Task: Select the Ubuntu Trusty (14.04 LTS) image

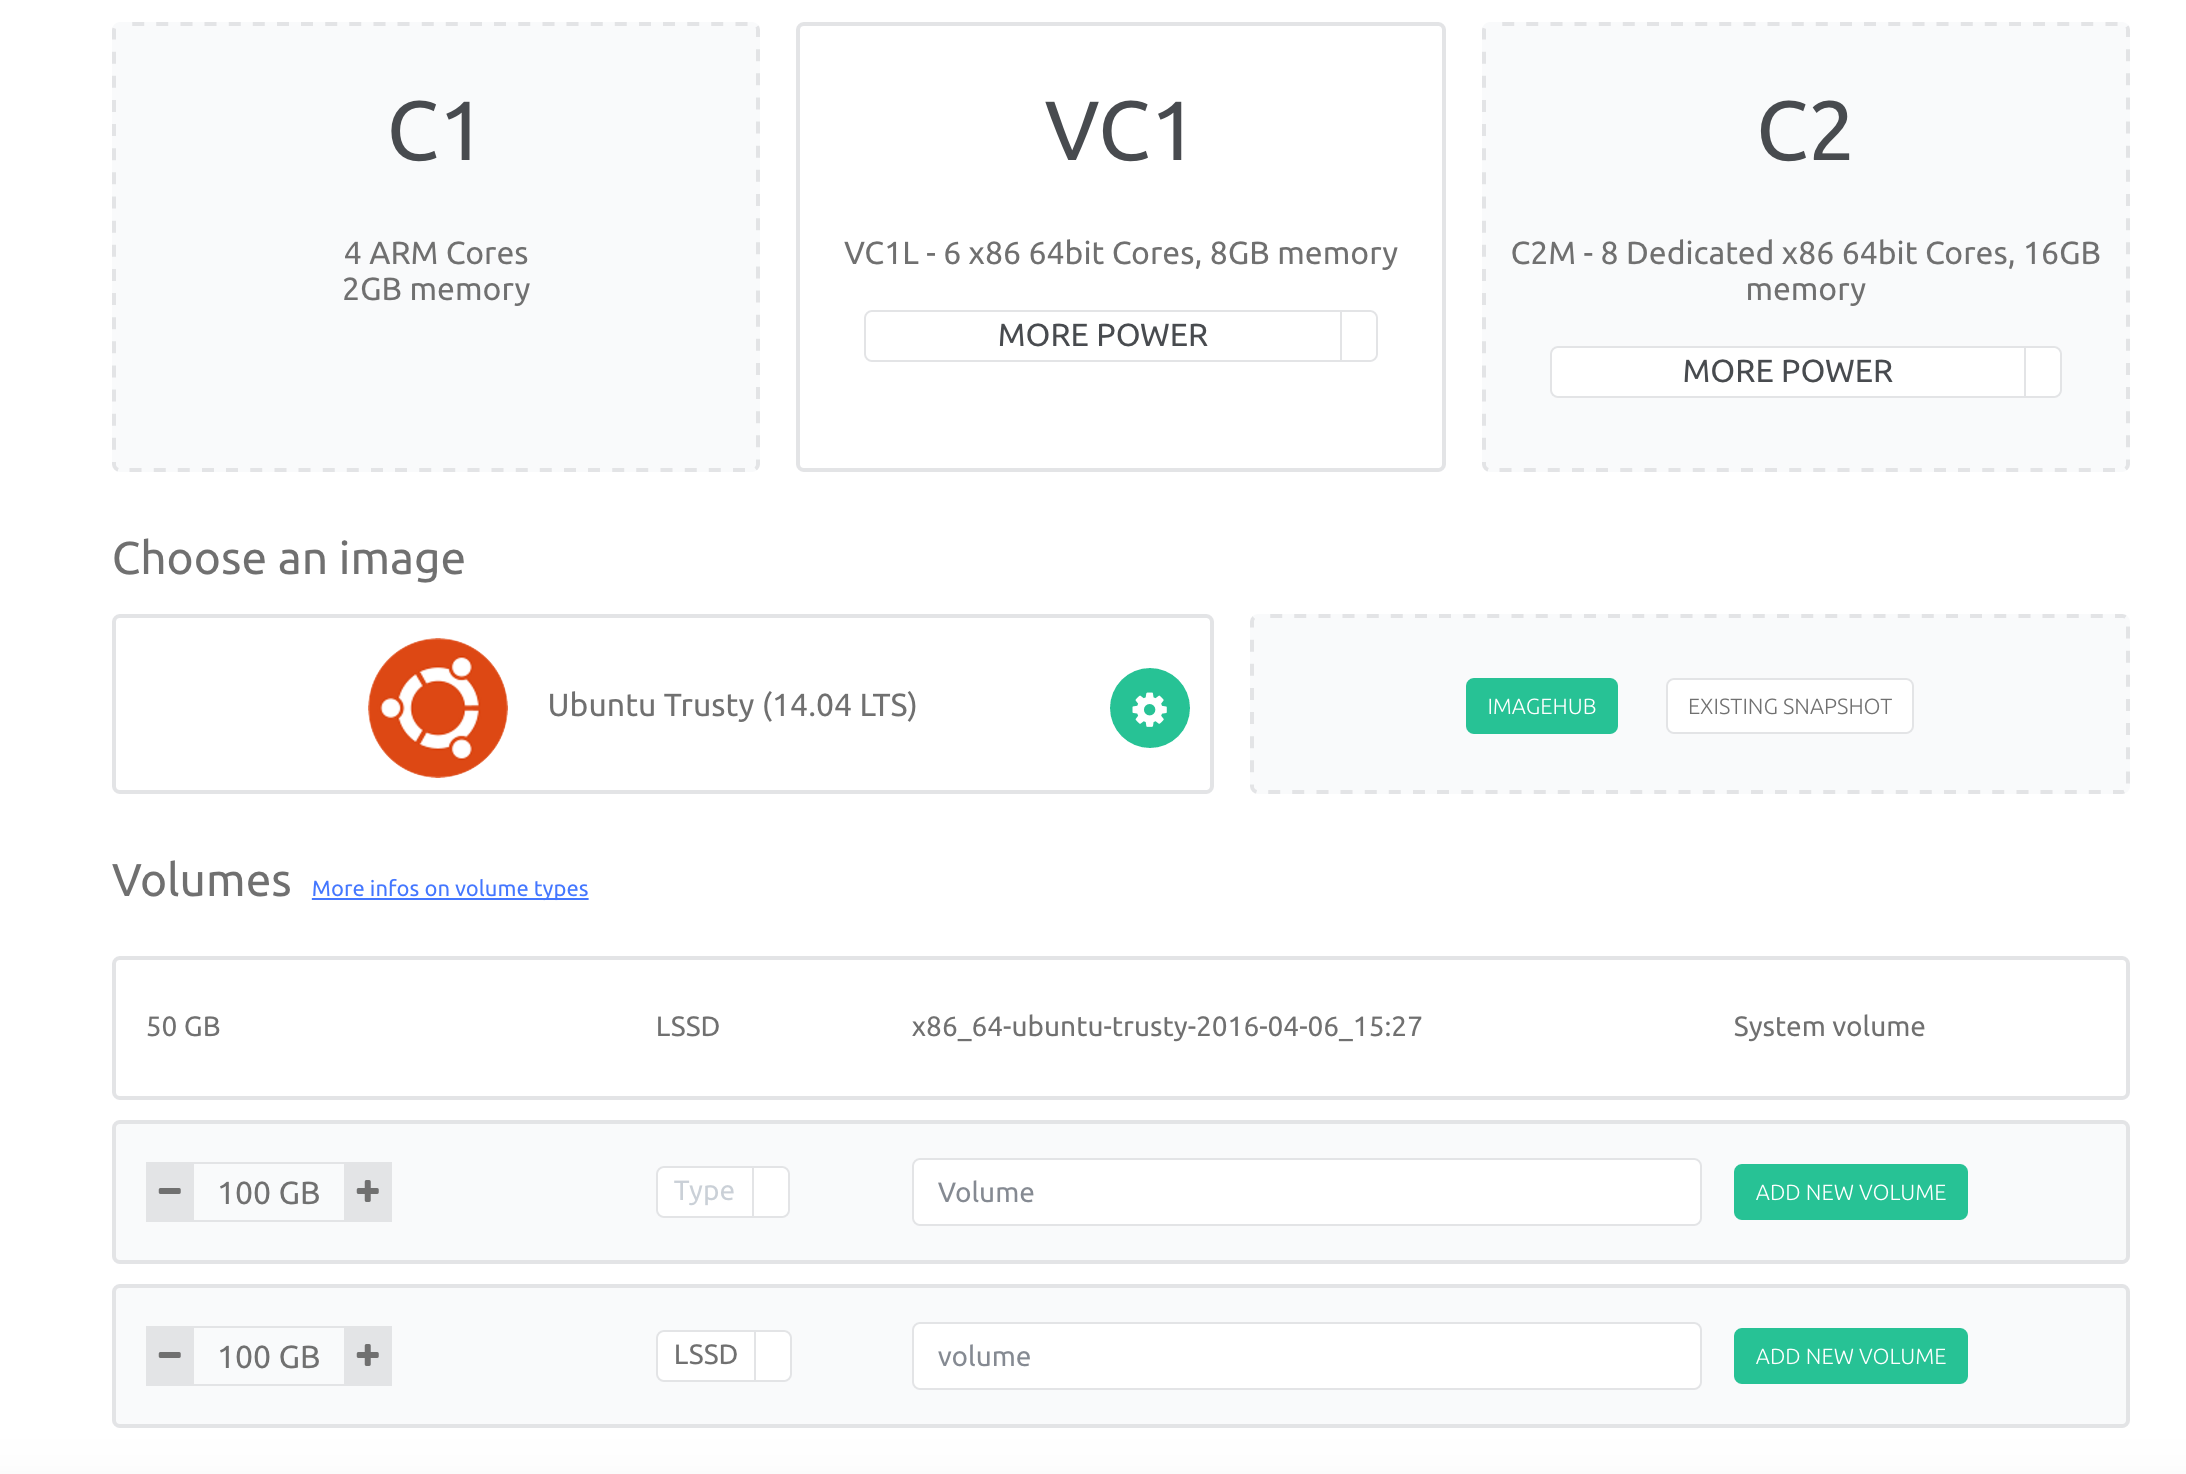Action: click(x=663, y=704)
